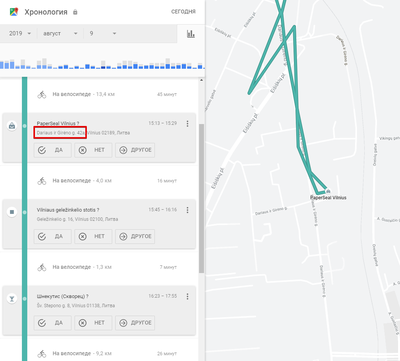Click bicycle icon for 13,4 км ride
This screenshot has width=400, height=361.
42,94
